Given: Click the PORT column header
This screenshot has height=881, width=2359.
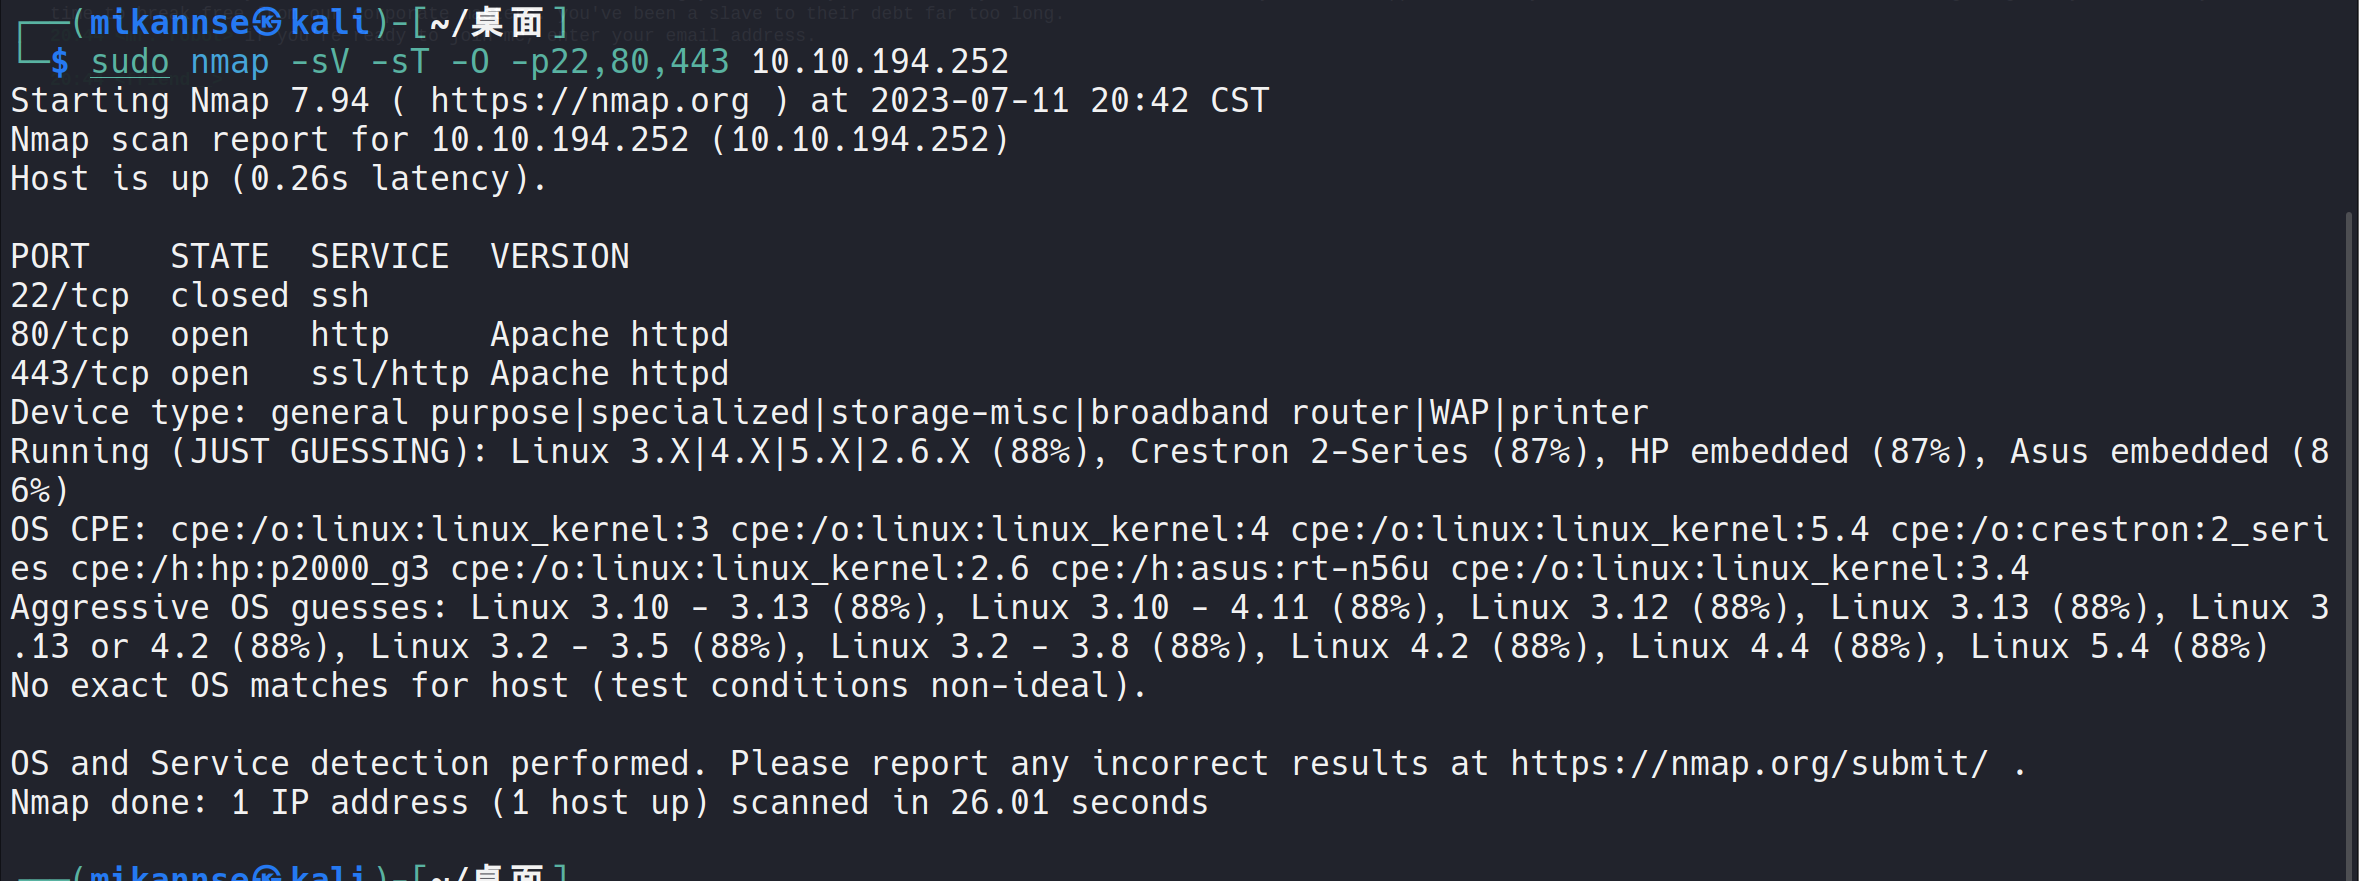Looking at the screenshot, I should [50, 257].
